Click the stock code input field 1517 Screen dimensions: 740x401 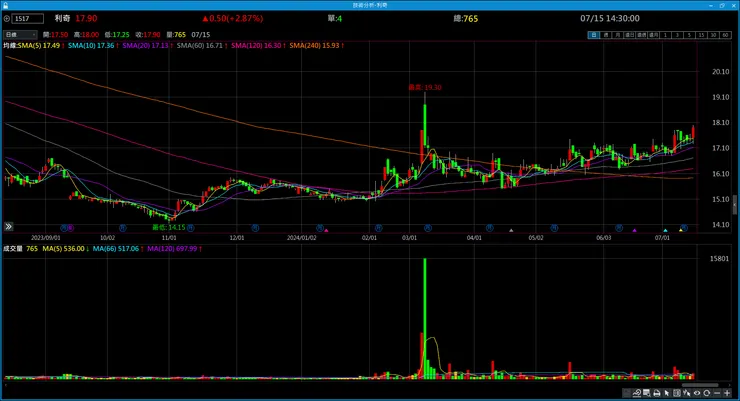[x=28, y=18]
